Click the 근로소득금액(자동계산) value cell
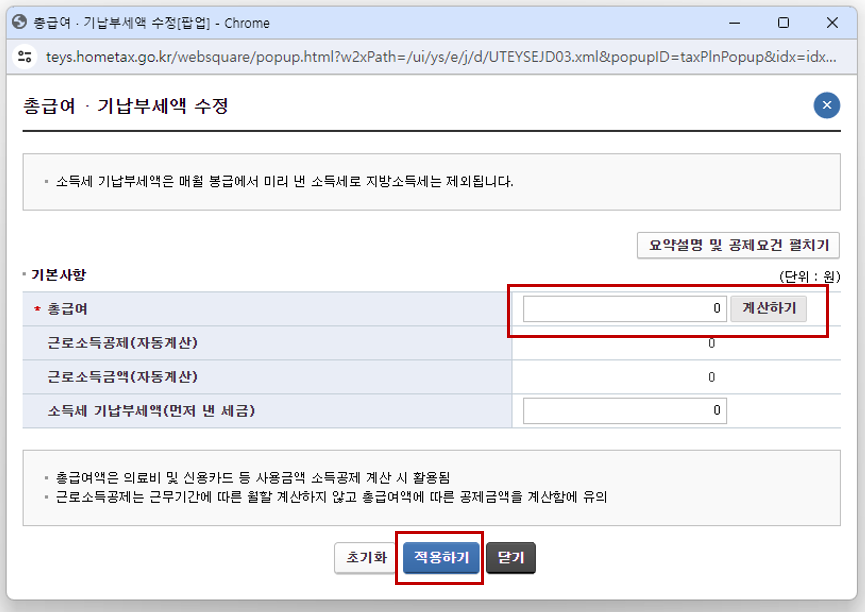The image size is (865, 612). pyautogui.click(x=711, y=377)
